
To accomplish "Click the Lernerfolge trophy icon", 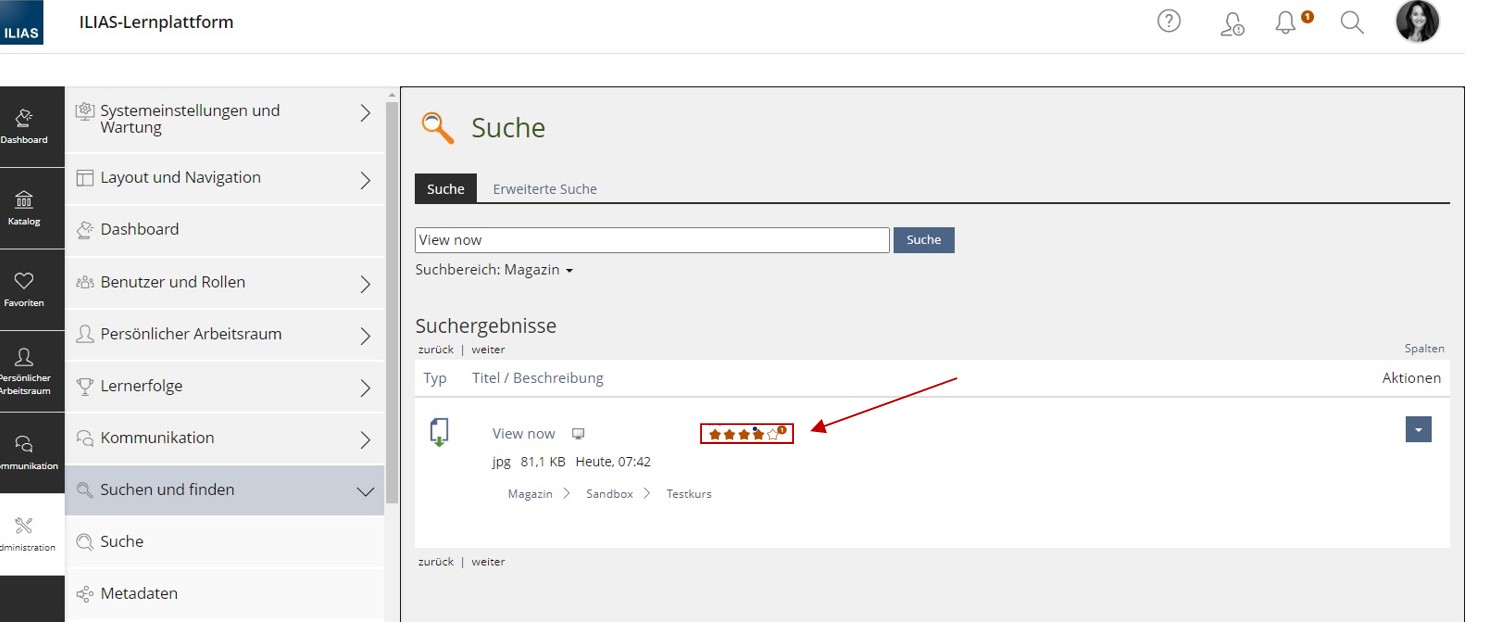I will 85,385.
